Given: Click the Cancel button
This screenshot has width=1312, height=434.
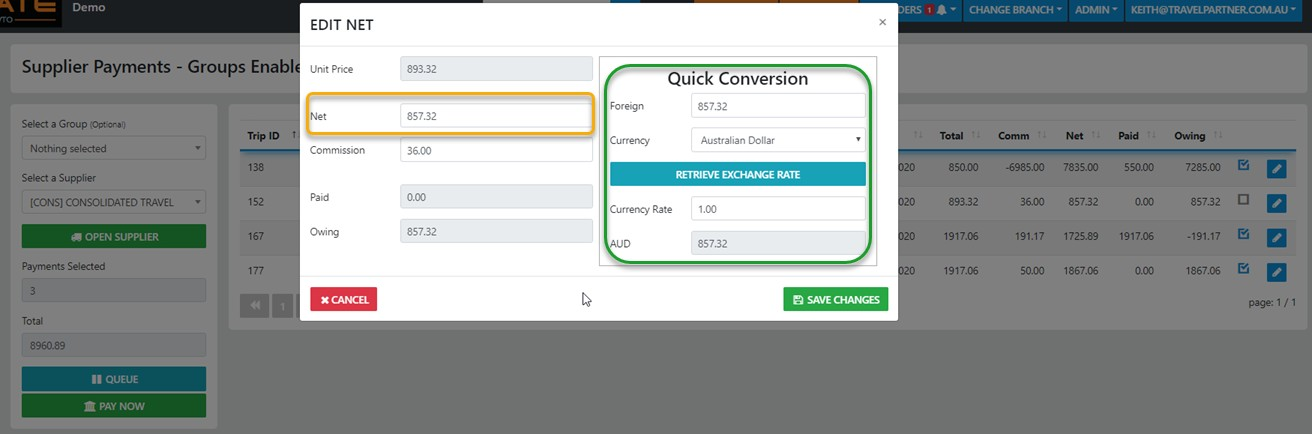Looking at the screenshot, I should tap(343, 299).
